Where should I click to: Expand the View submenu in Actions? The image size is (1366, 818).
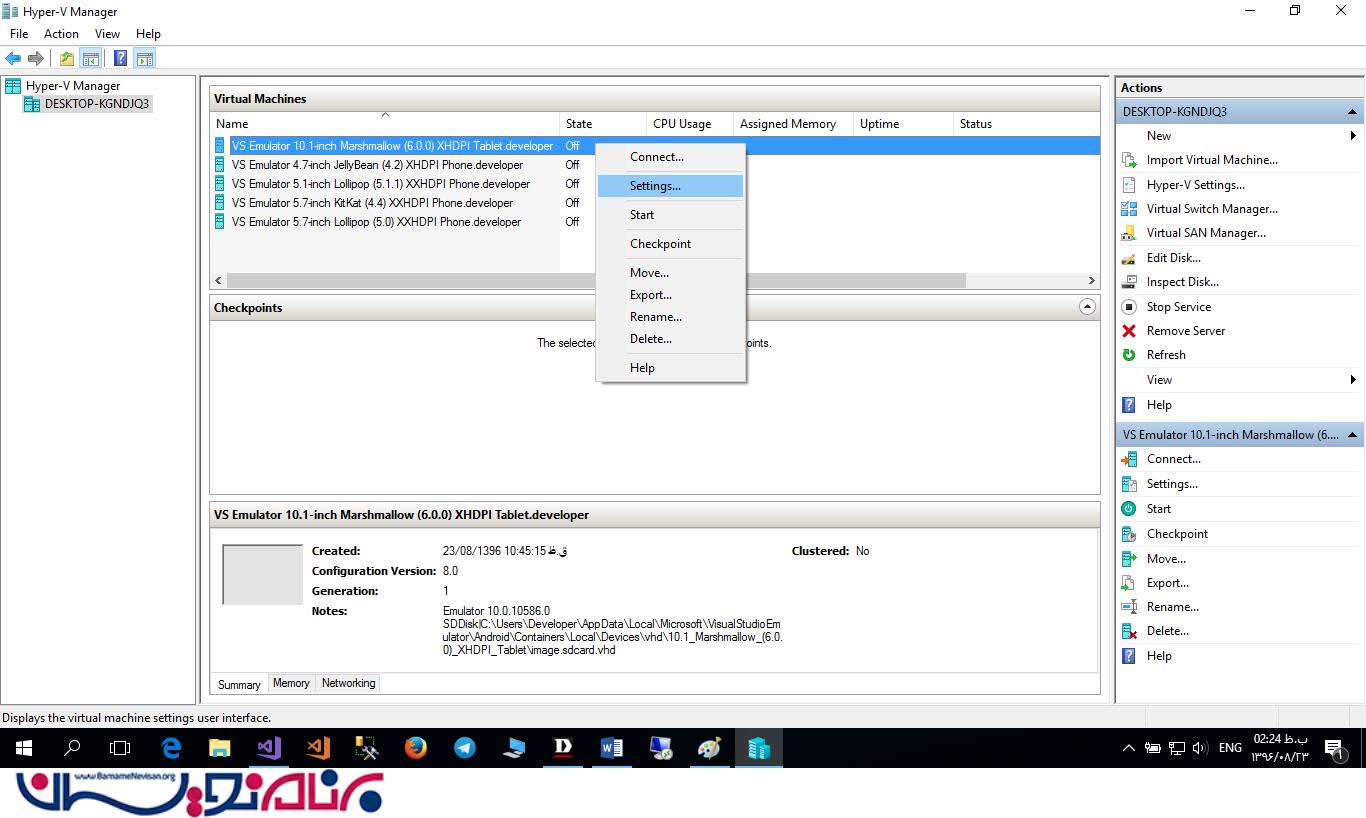pos(1352,380)
